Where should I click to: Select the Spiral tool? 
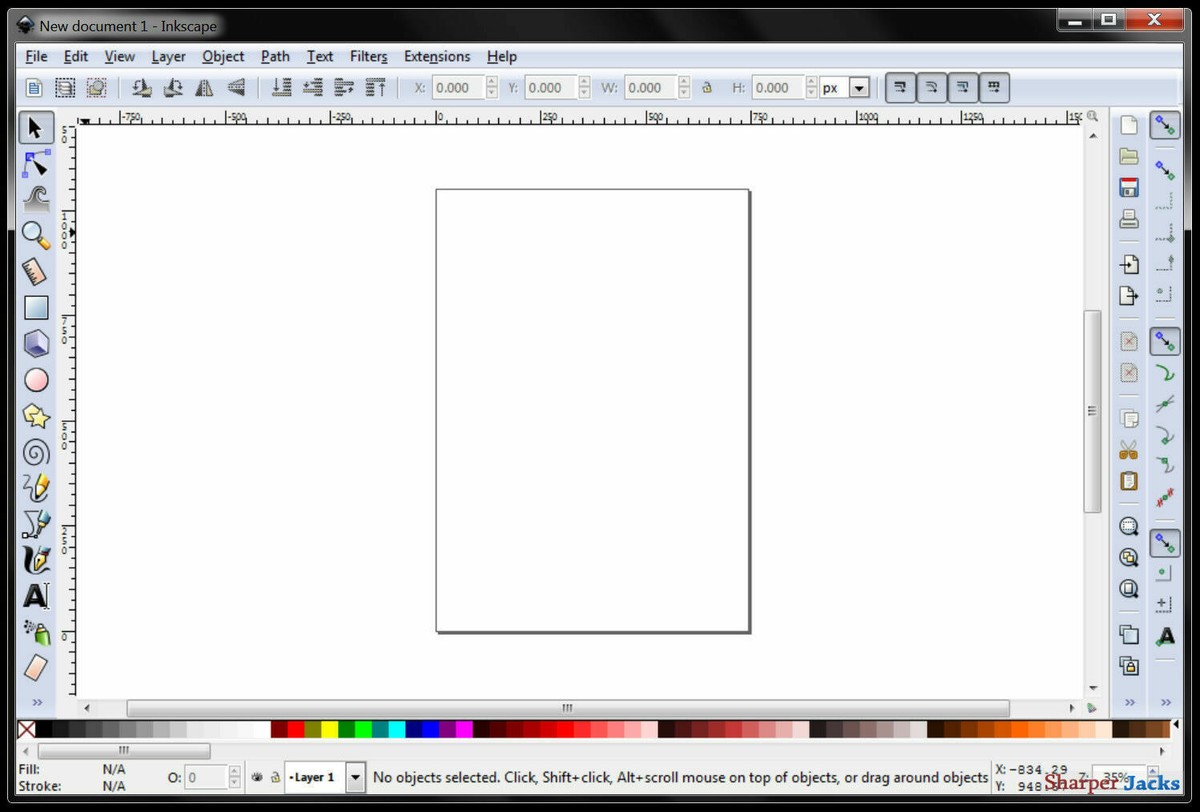pos(36,452)
